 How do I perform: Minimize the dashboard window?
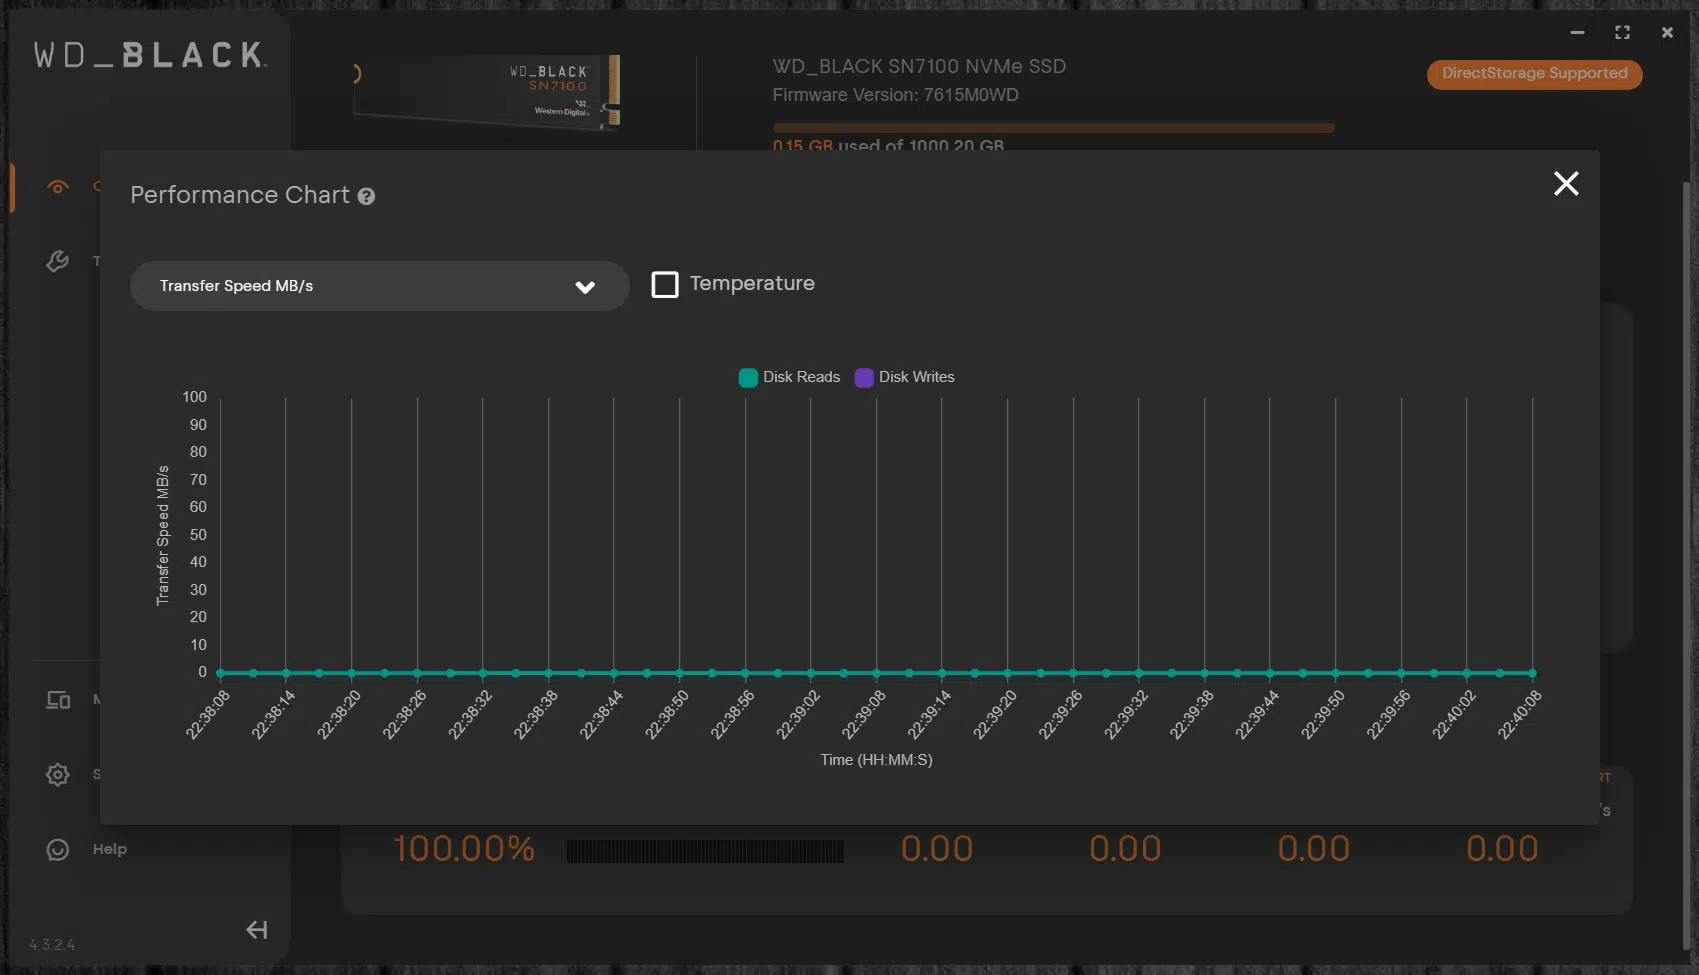click(1577, 33)
